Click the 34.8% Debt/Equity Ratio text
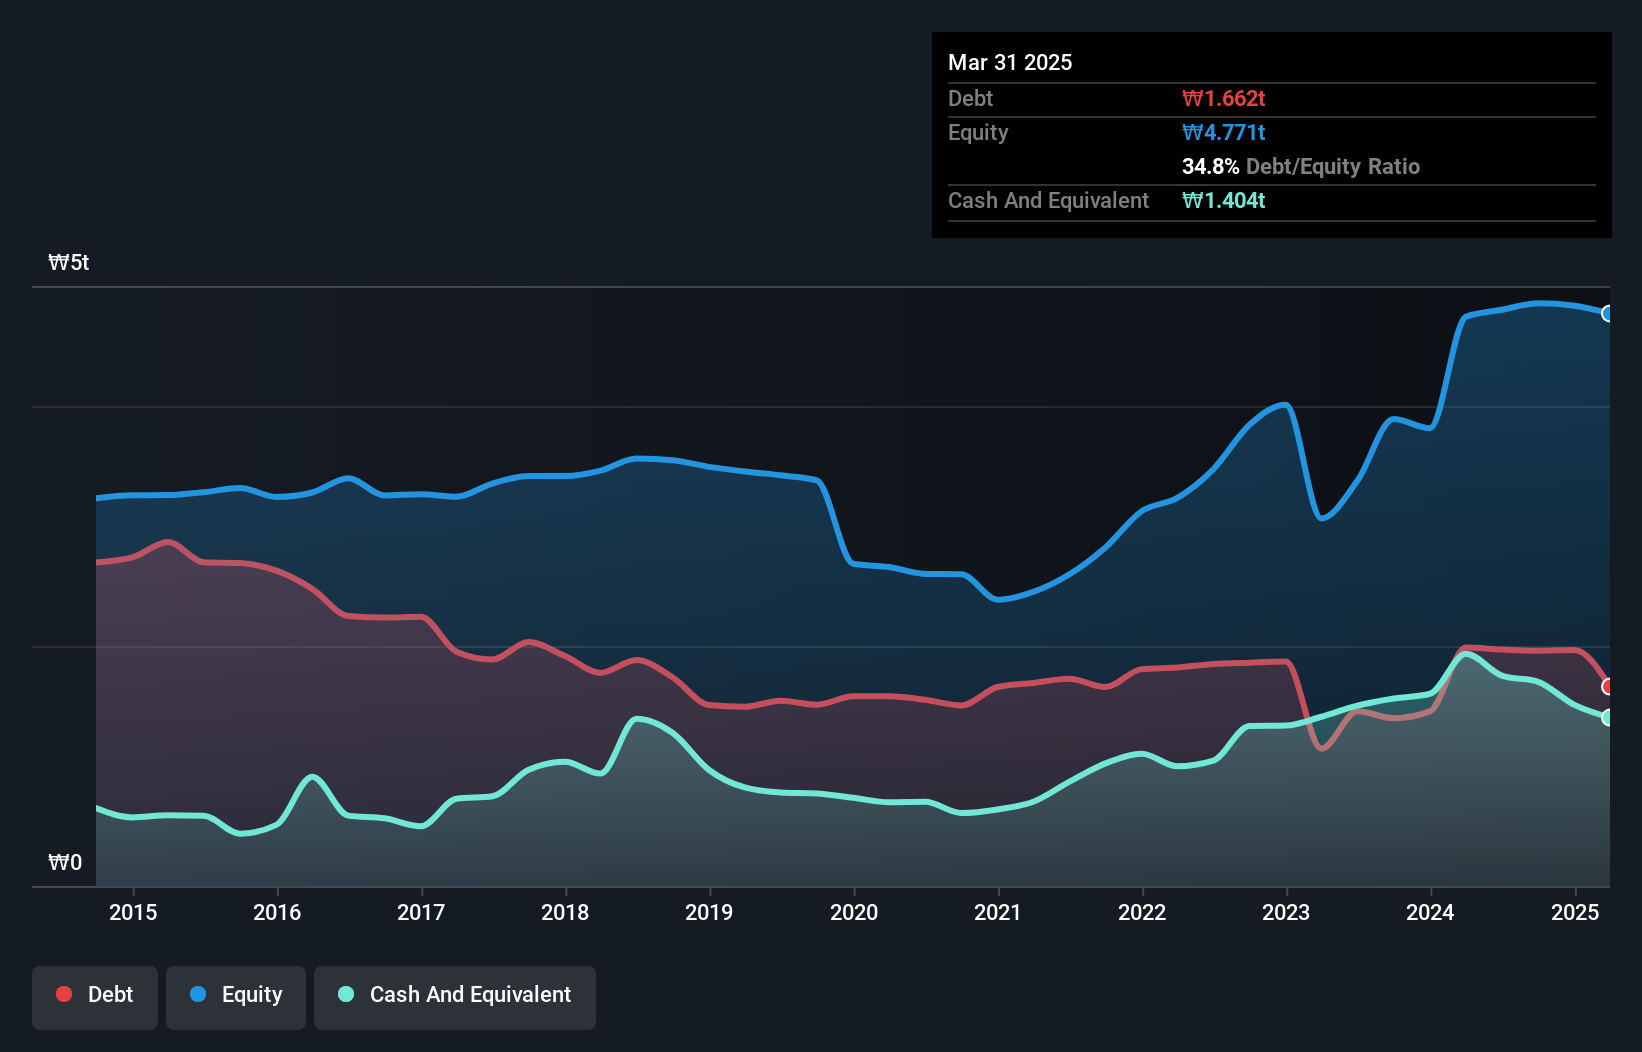Viewport: 1642px width, 1052px height. (x=1301, y=167)
